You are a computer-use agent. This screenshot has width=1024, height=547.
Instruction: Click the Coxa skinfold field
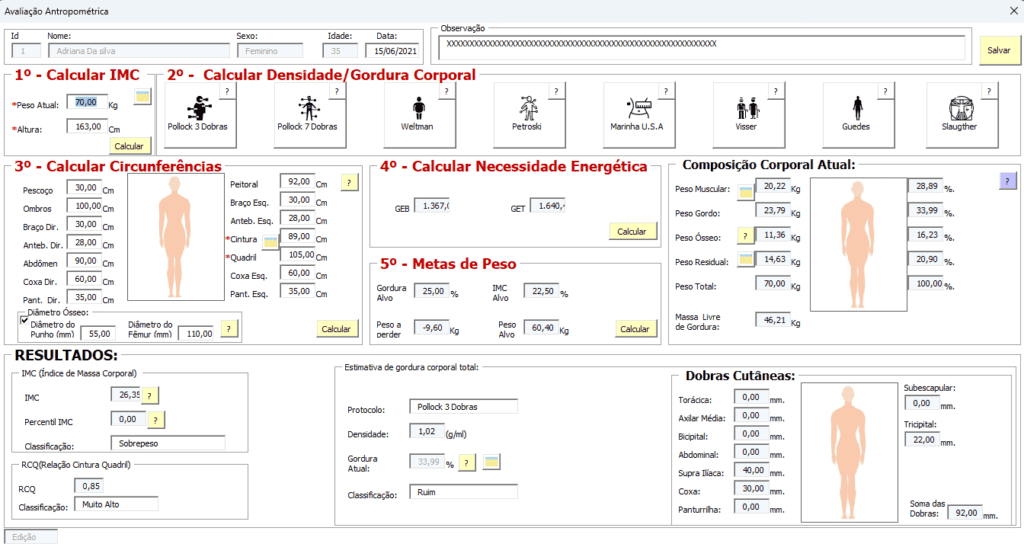(751, 489)
